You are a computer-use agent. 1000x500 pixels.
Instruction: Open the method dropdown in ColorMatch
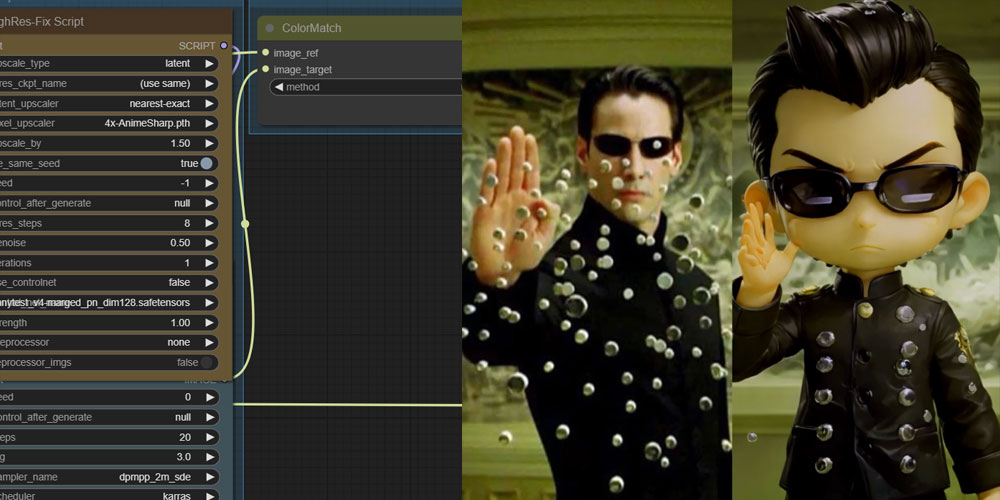(x=367, y=87)
